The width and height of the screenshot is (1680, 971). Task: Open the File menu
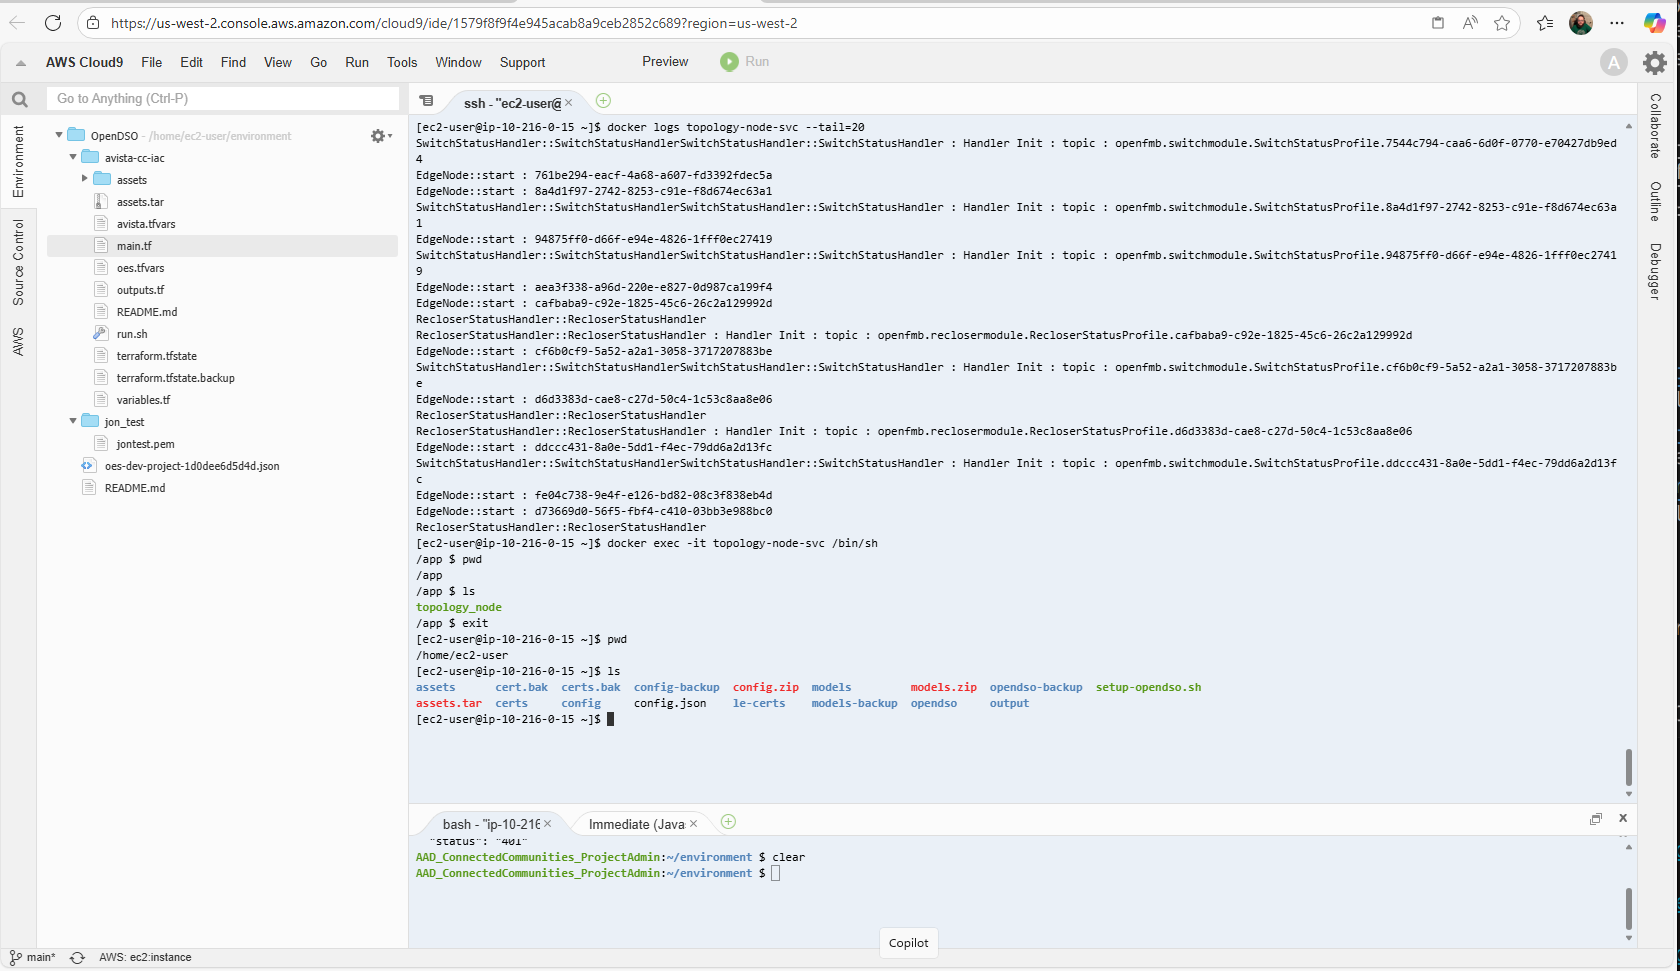coord(151,62)
